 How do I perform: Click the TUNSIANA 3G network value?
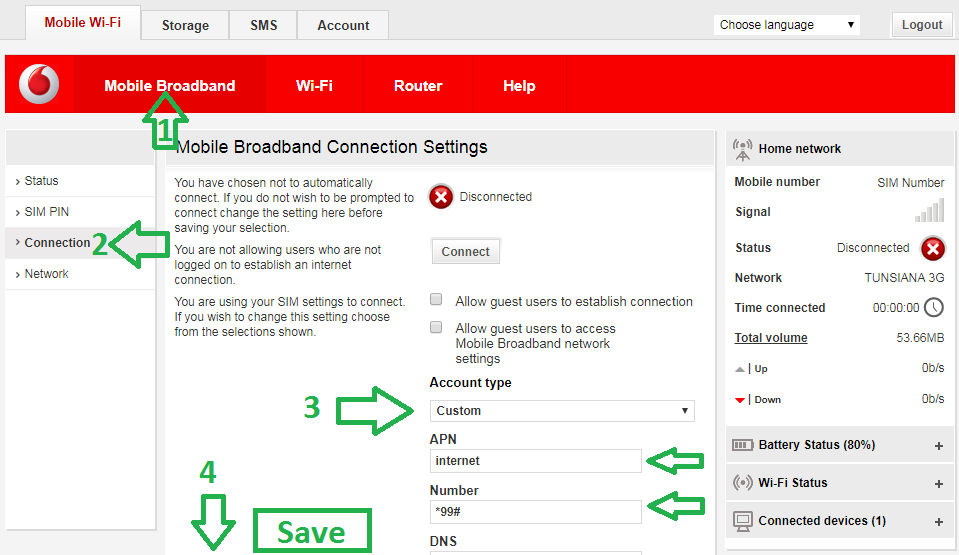pyautogui.click(x=904, y=278)
